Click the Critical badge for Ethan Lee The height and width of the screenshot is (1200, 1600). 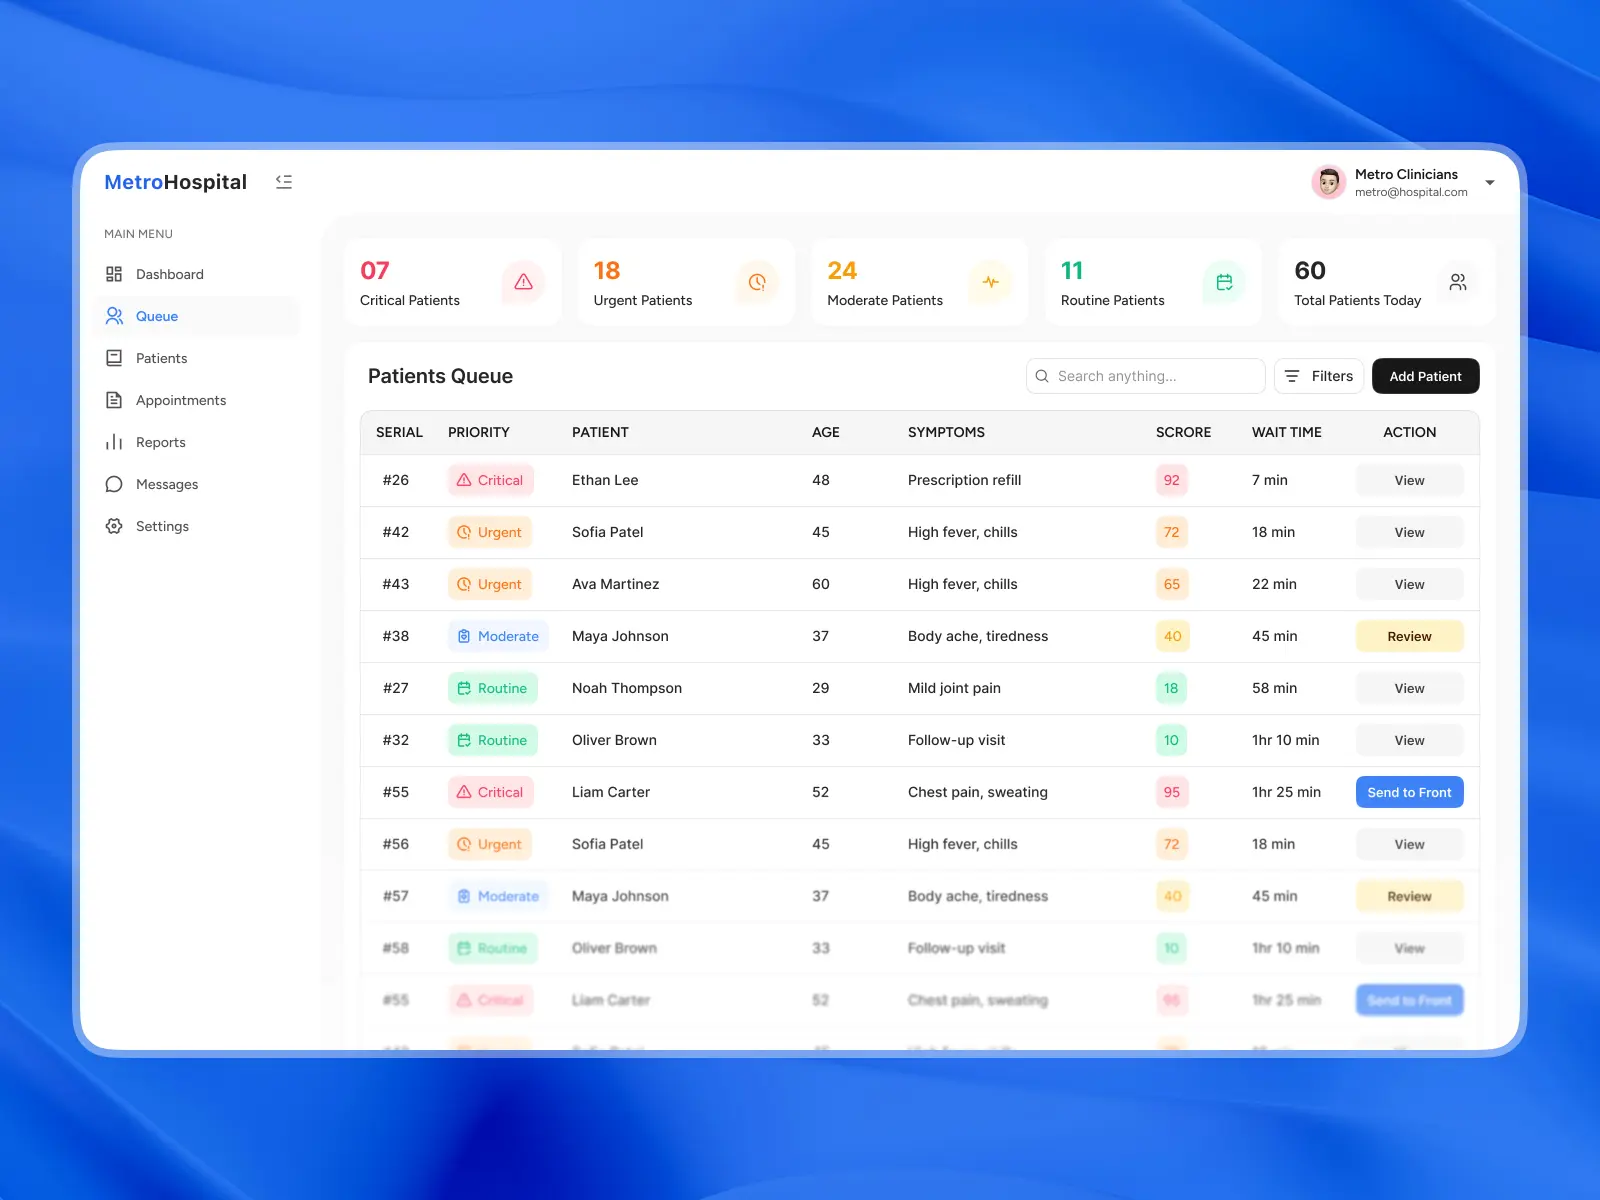coord(491,480)
